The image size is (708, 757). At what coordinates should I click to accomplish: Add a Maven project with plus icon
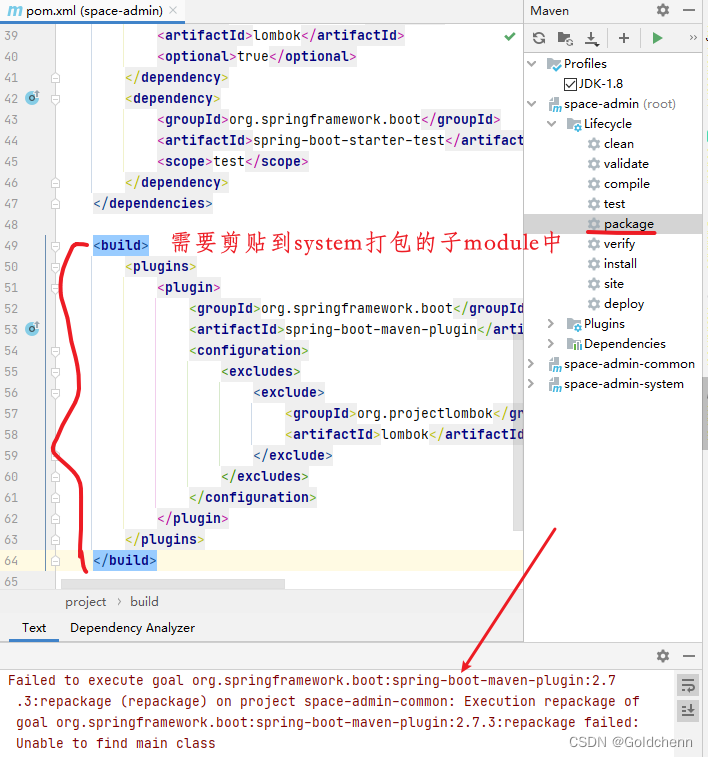point(624,38)
